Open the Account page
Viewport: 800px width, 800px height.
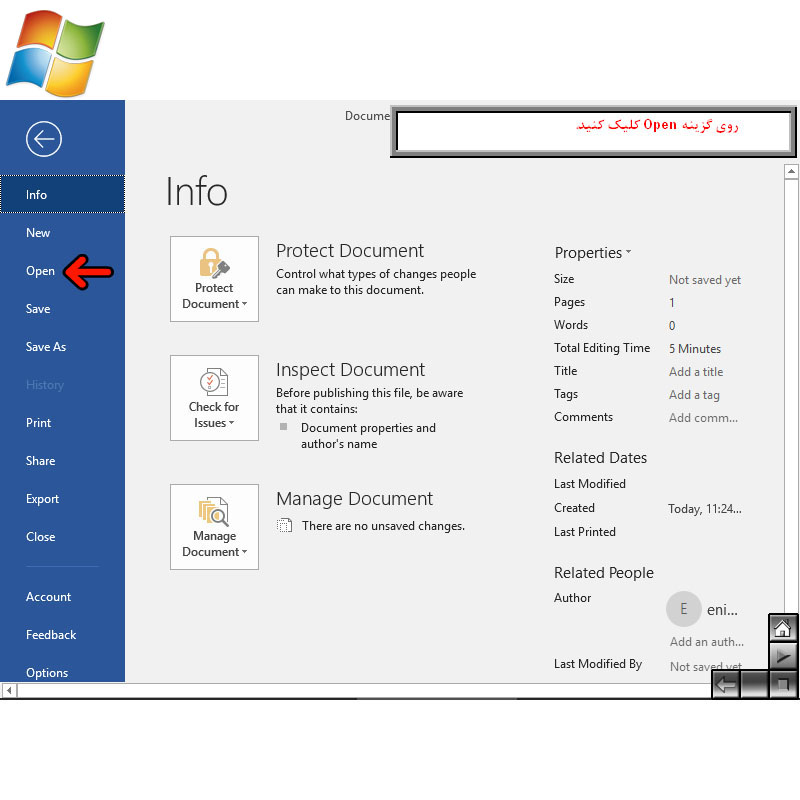[x=49, y=597]
